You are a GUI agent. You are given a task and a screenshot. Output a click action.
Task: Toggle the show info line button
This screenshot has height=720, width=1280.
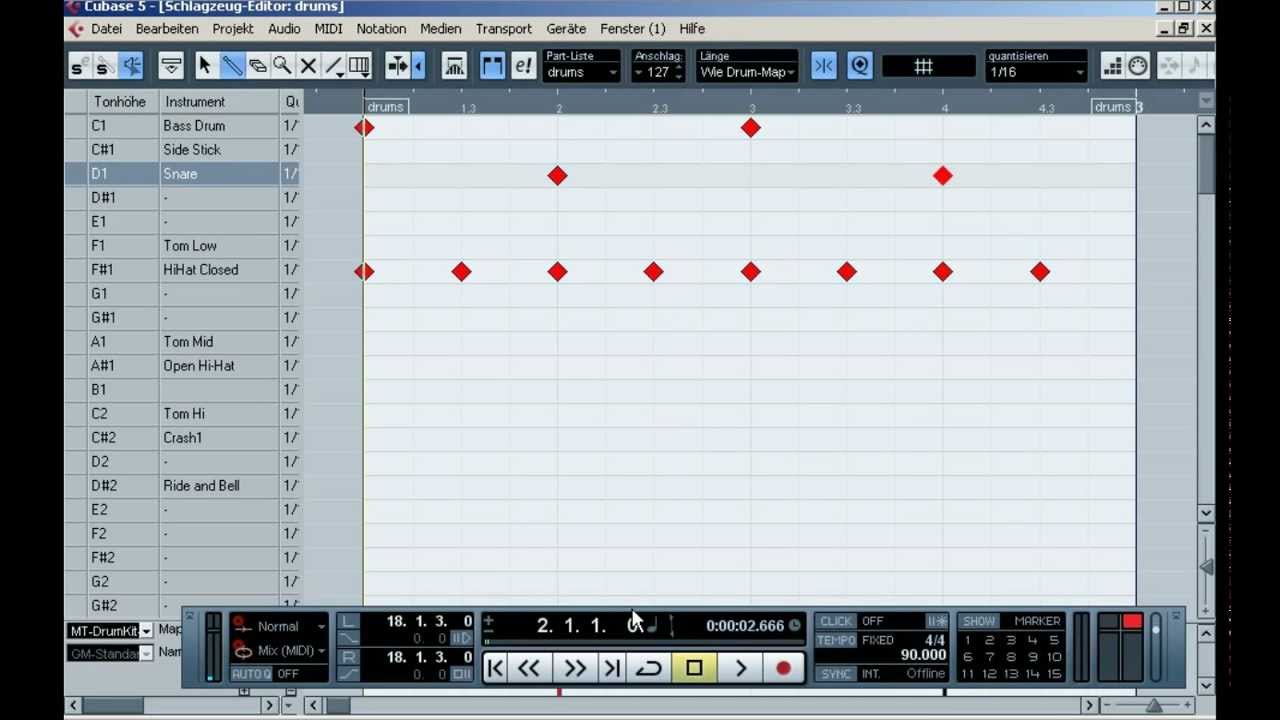coord(171,67)
